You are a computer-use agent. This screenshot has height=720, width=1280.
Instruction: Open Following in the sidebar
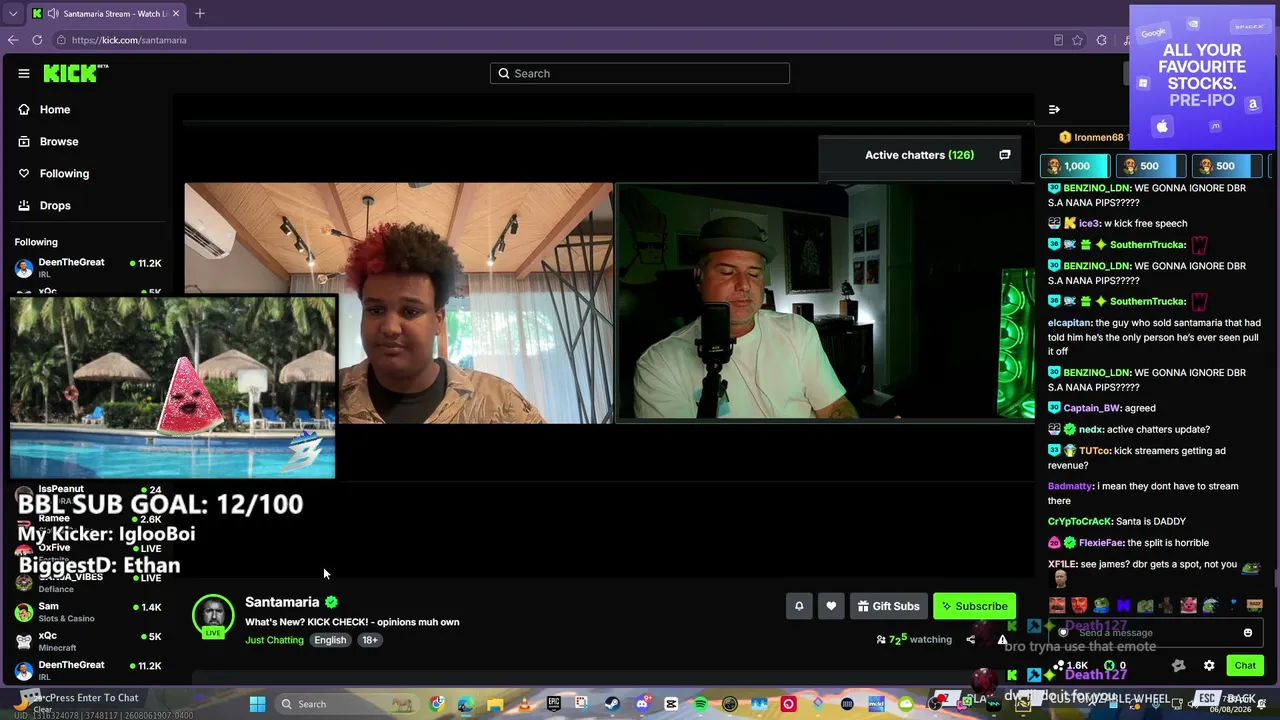click(x=64, y=173)
